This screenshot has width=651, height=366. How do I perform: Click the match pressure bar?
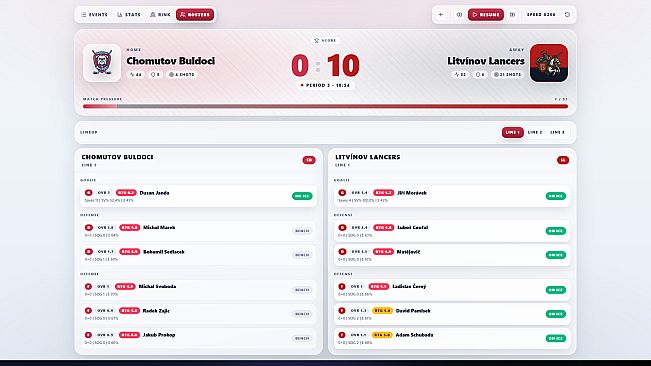pos(325,106)
